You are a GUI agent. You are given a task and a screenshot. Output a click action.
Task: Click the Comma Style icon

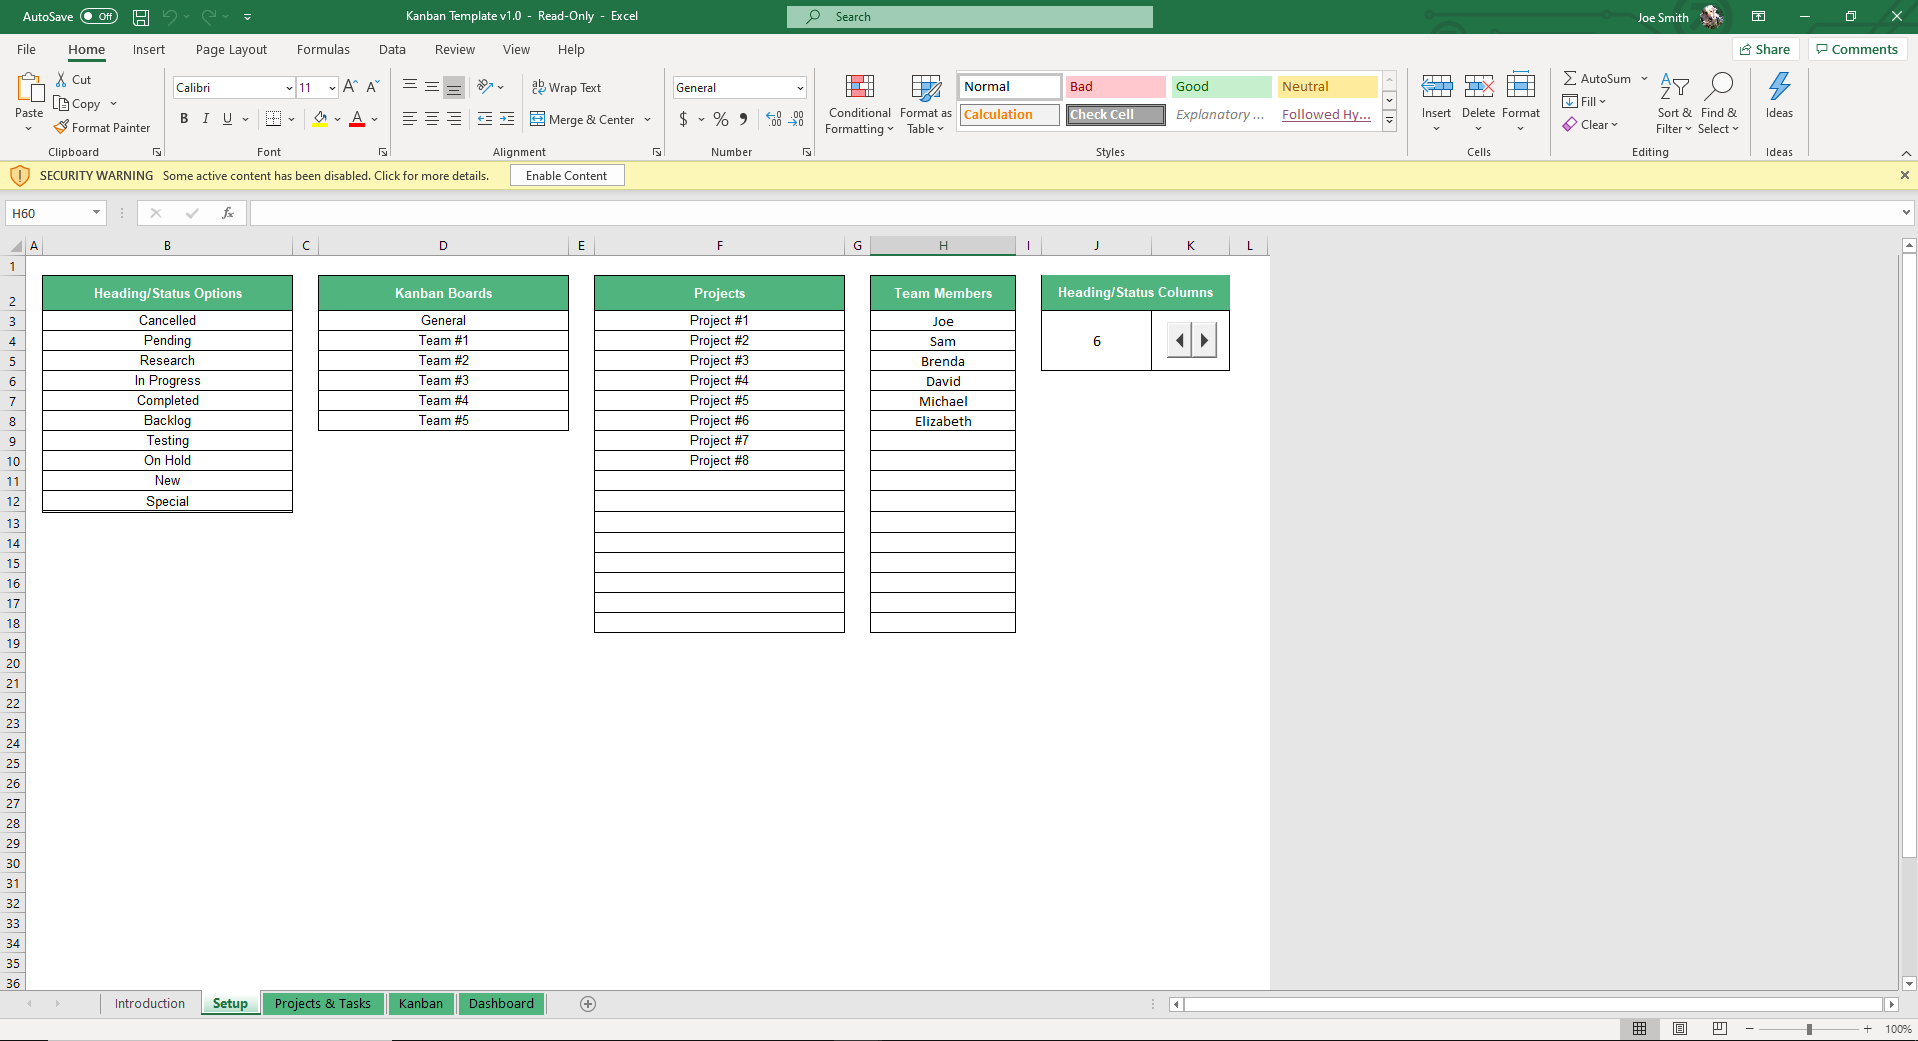(743, 119)
